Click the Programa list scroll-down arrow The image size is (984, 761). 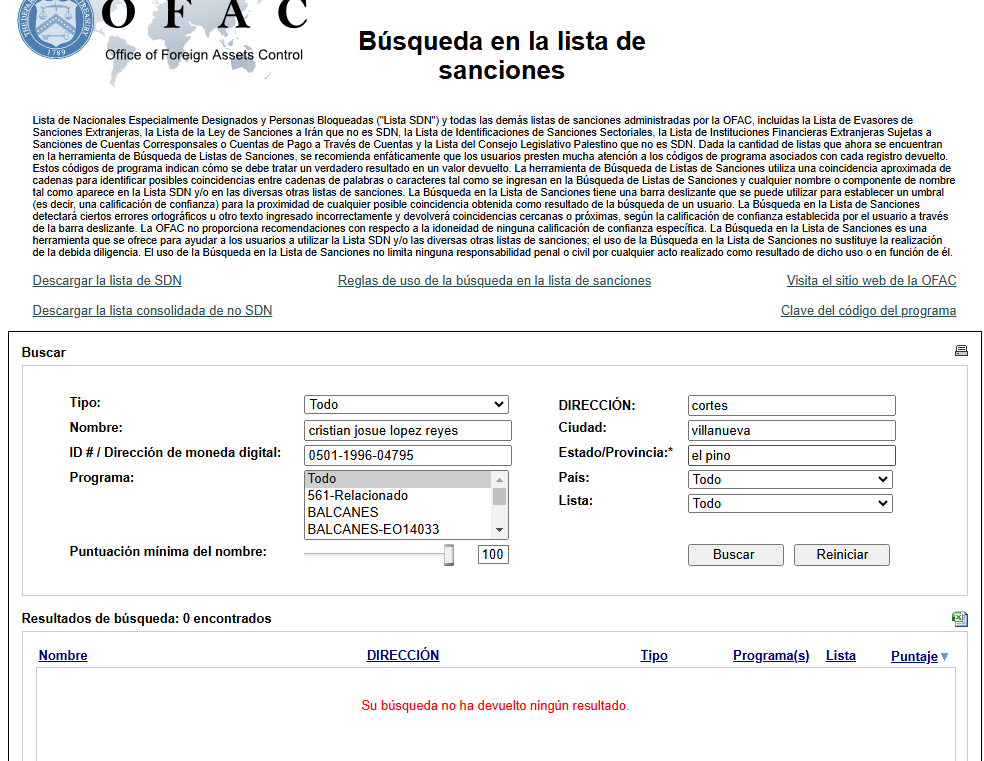click(500, 530)
